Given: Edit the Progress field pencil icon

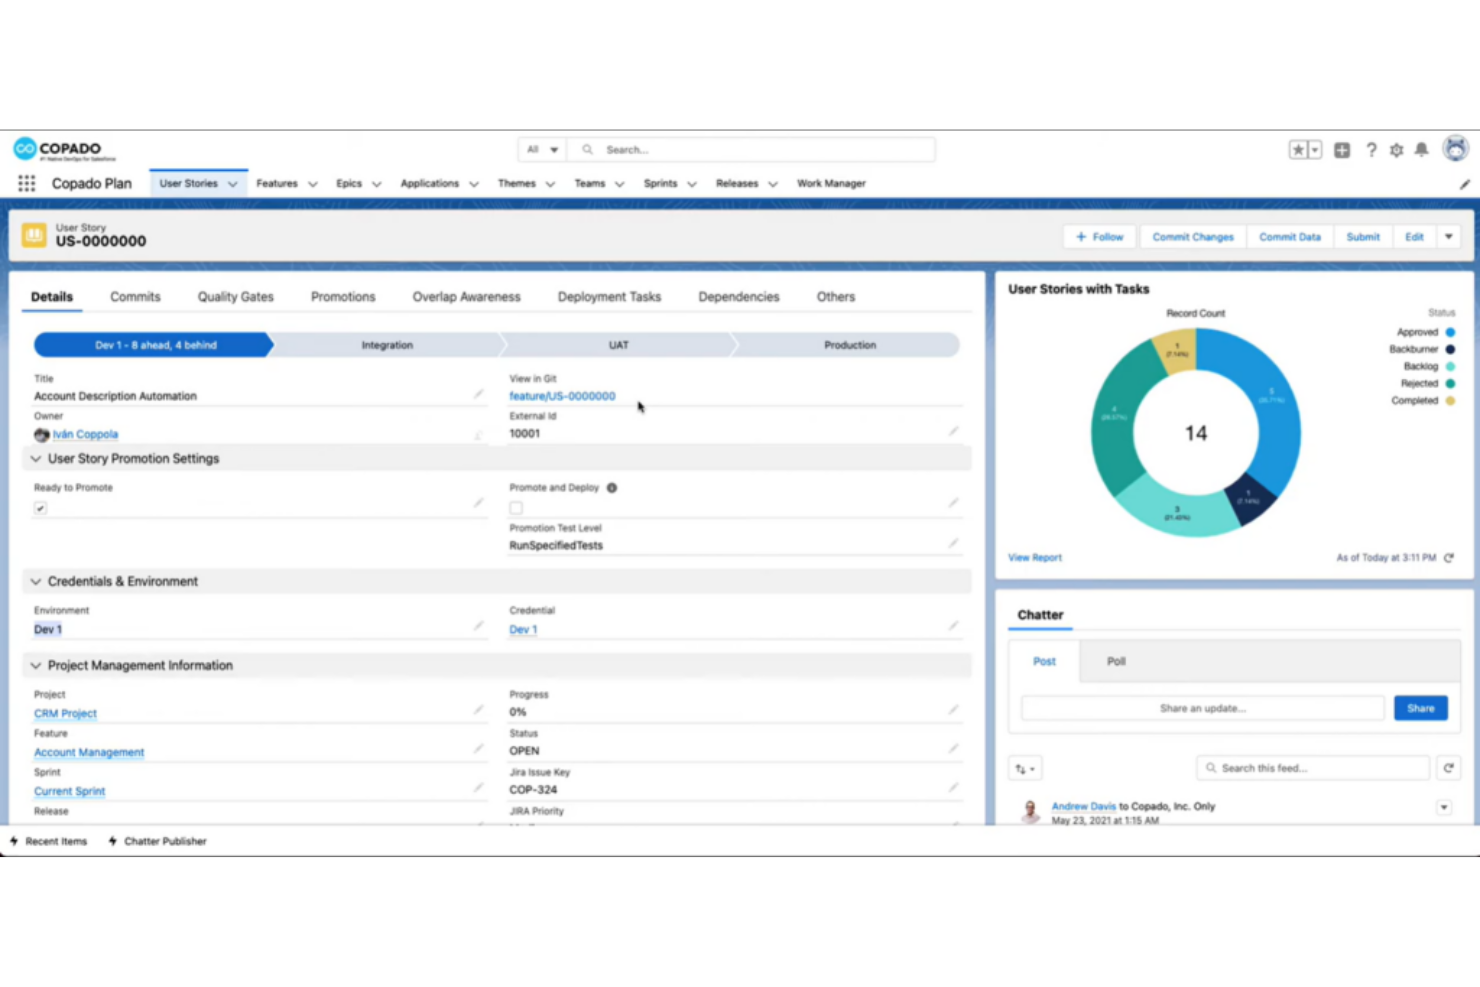Looking at the screenshot, I should click(x=953, y=710).
